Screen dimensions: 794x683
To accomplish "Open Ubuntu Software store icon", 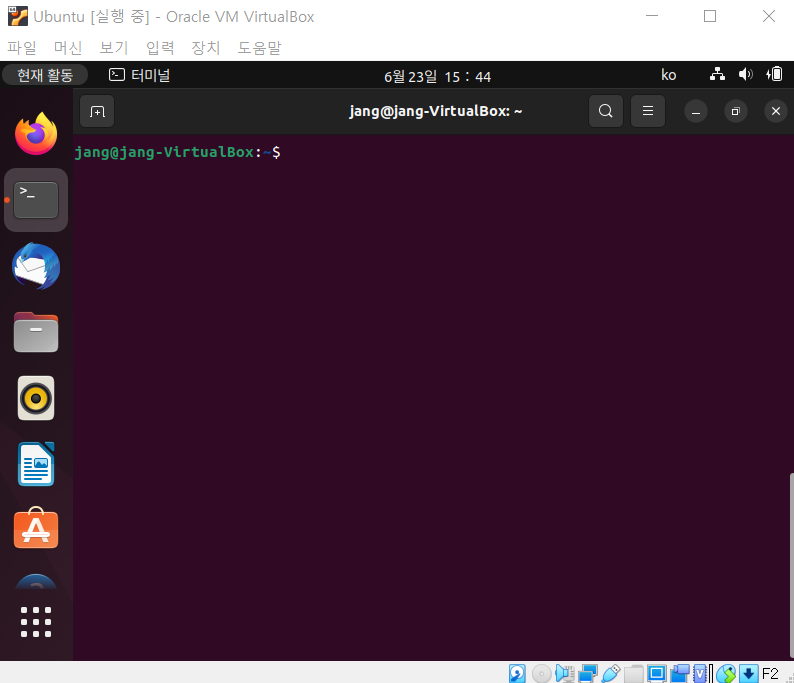I will (36, 529).
